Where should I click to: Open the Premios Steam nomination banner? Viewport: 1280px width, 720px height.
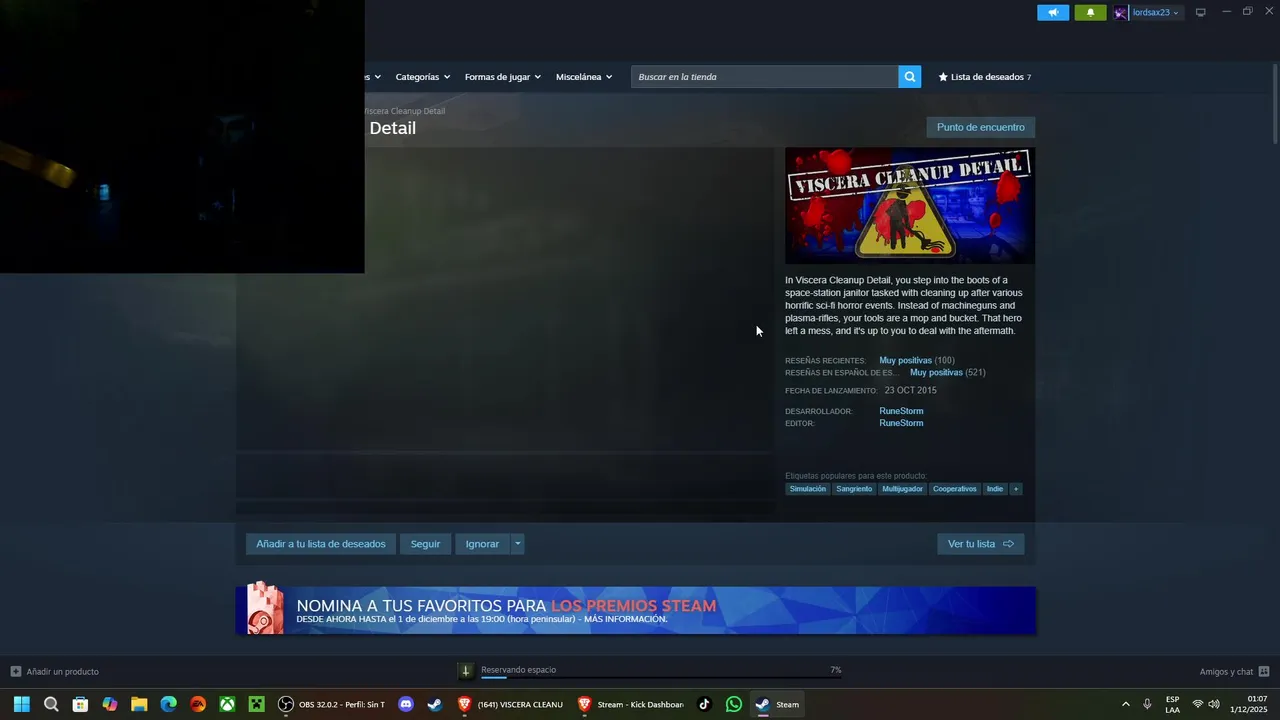coord(636,610)
